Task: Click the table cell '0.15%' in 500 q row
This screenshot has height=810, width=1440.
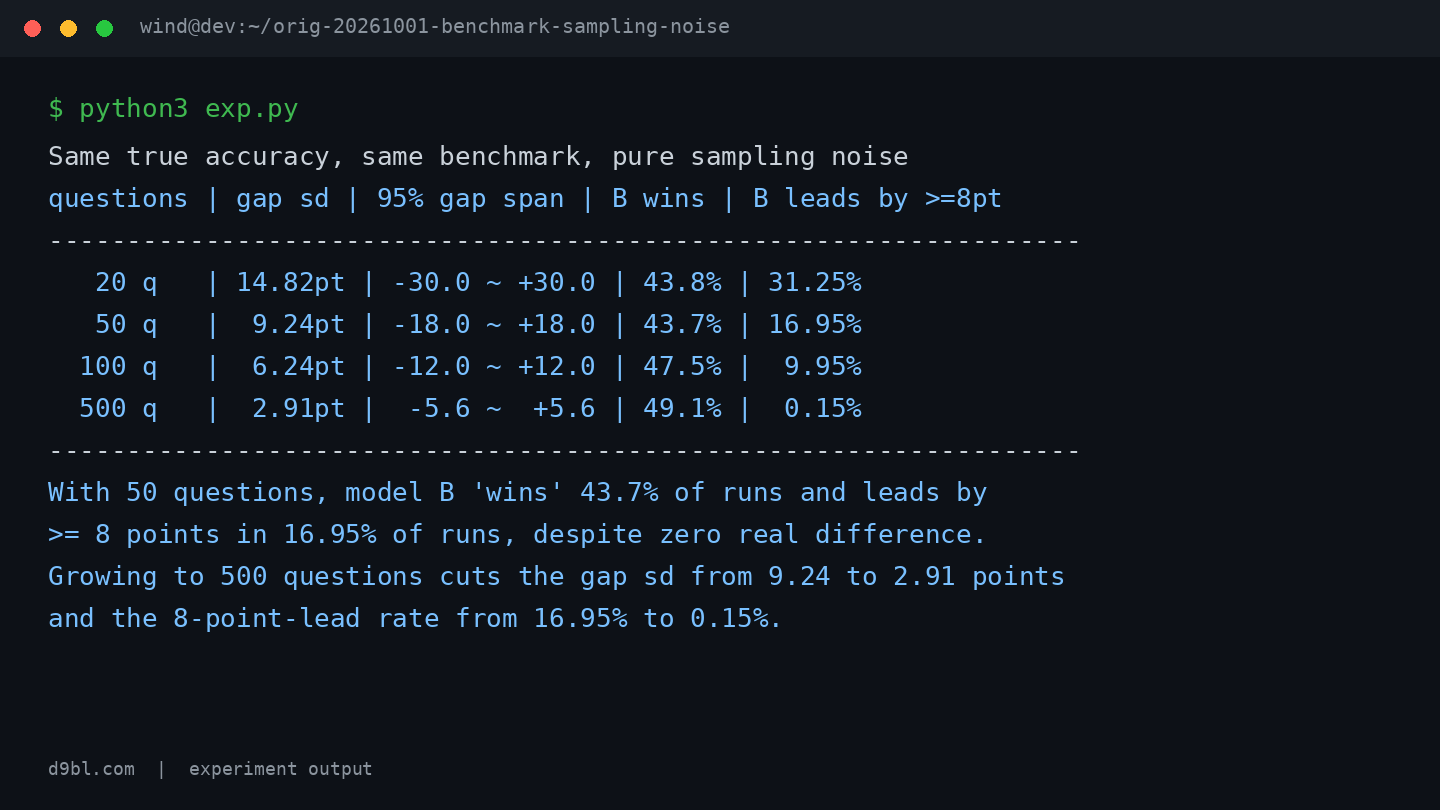Action: click(x=823, y=409)
